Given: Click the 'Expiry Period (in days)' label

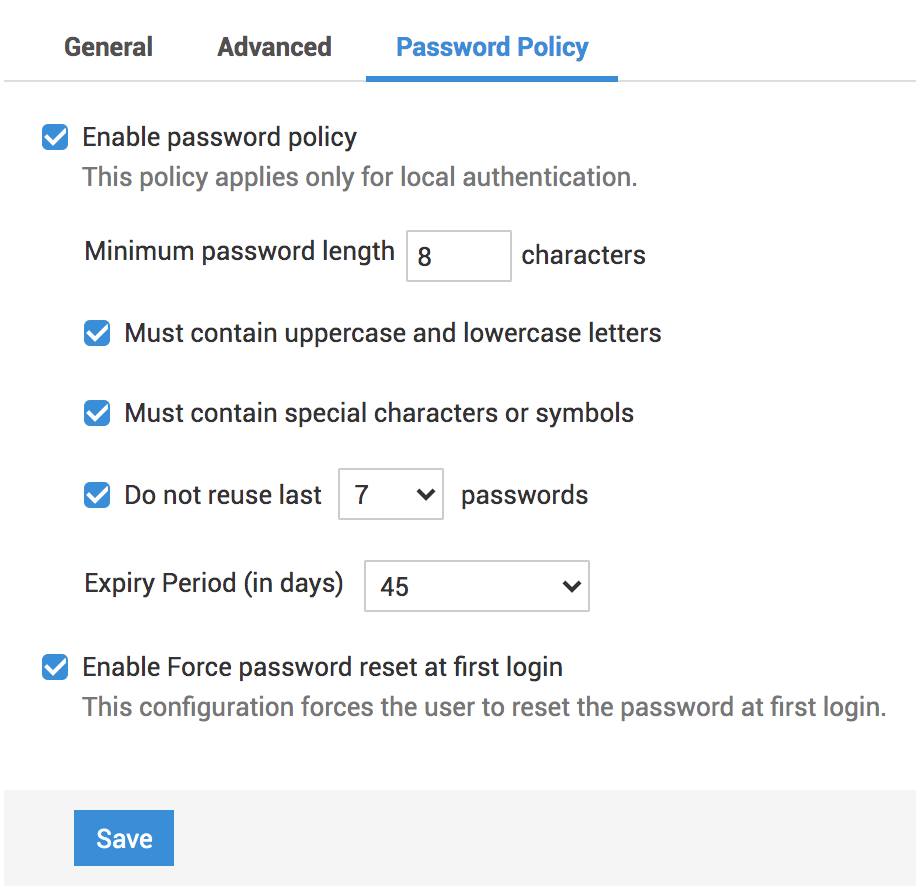Looking at the screenshot, I should pos(213,582).
